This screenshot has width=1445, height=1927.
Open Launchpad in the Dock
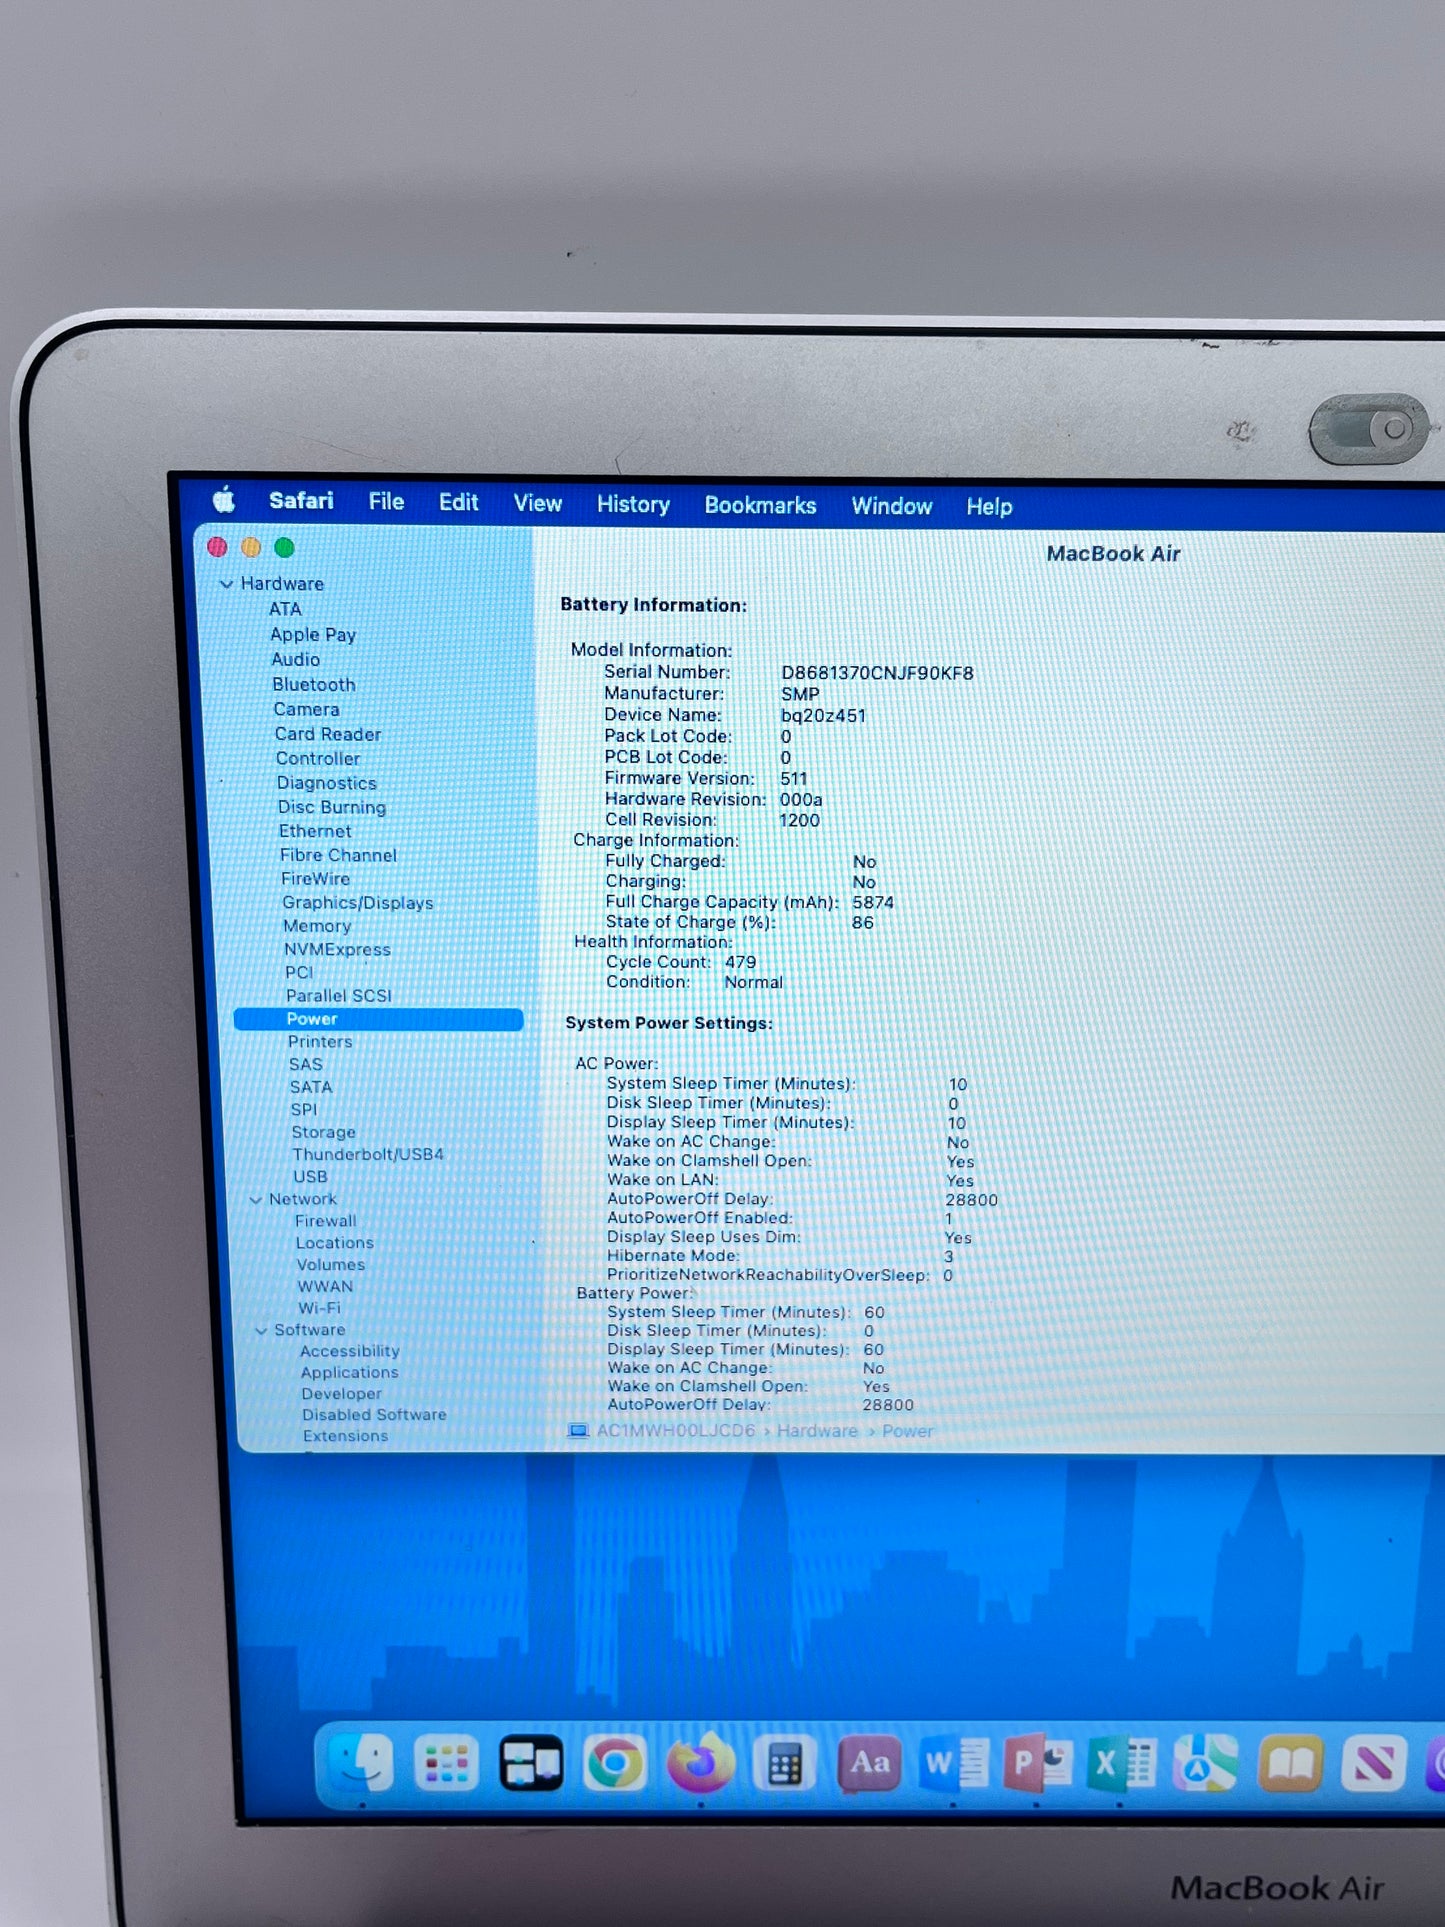pyautogui.click(x=446, y=1764)
